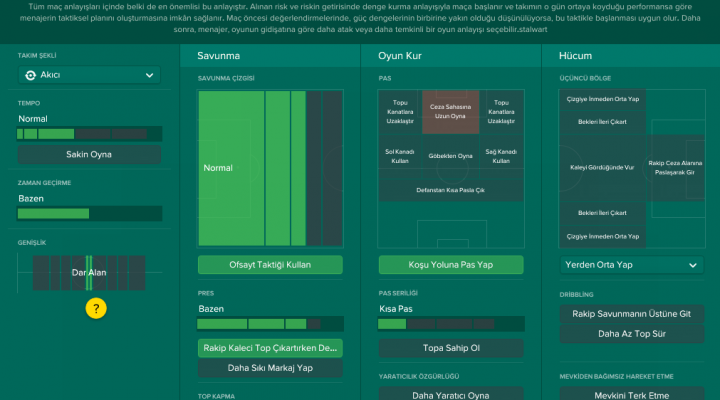Viewport: 720px width, 400px height.
Task: Open the Akıcı team shape dropdown
Action: point(89,75)
